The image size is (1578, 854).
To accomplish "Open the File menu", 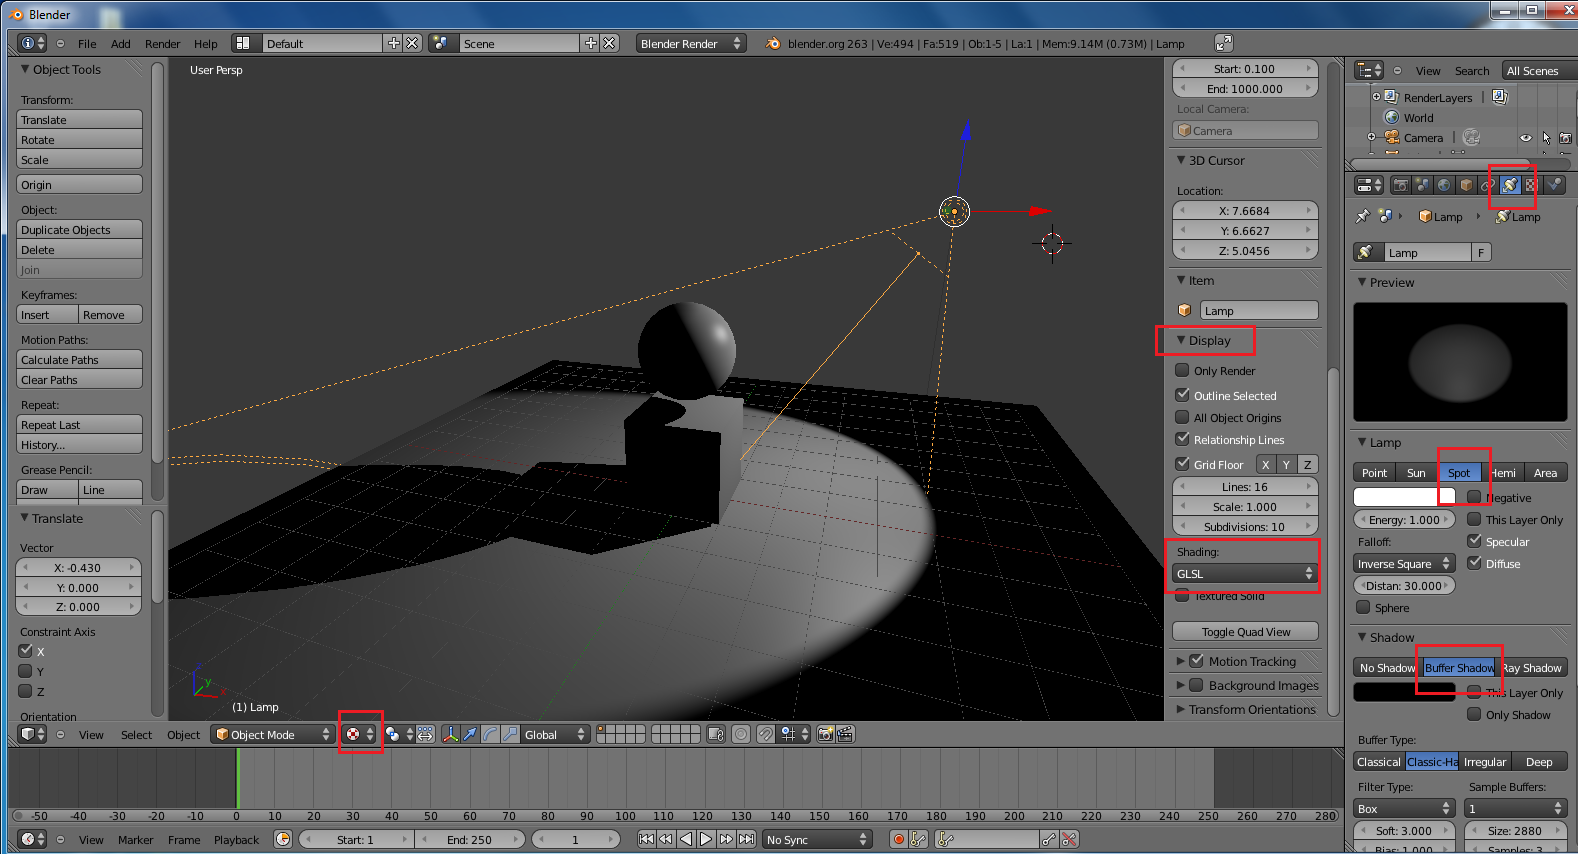I will (x=87, y=44).
